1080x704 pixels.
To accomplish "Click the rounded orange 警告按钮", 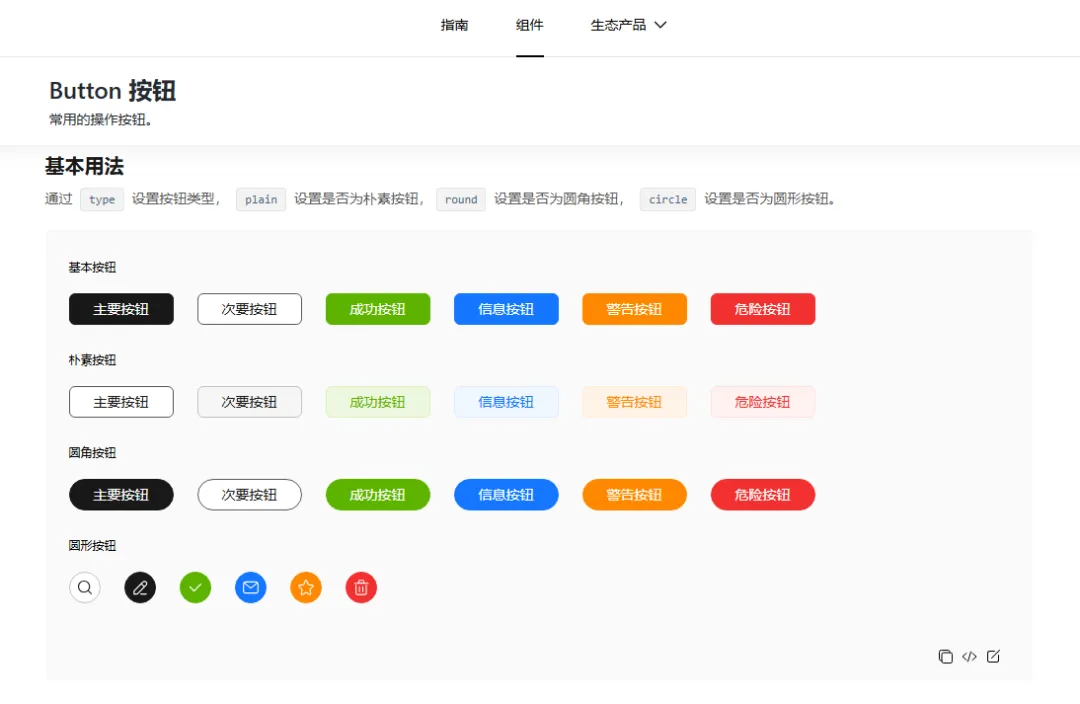I will click(634, 495).
